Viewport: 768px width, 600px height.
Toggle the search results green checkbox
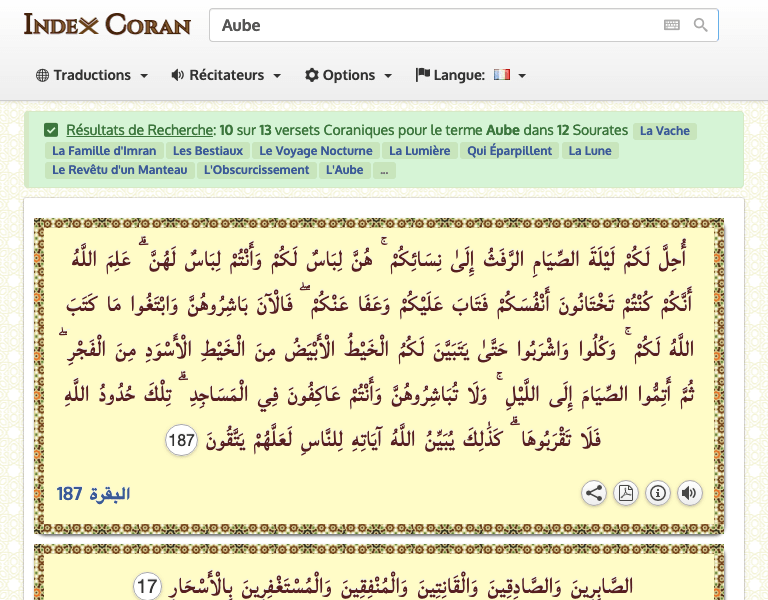(x=51, y=130)
